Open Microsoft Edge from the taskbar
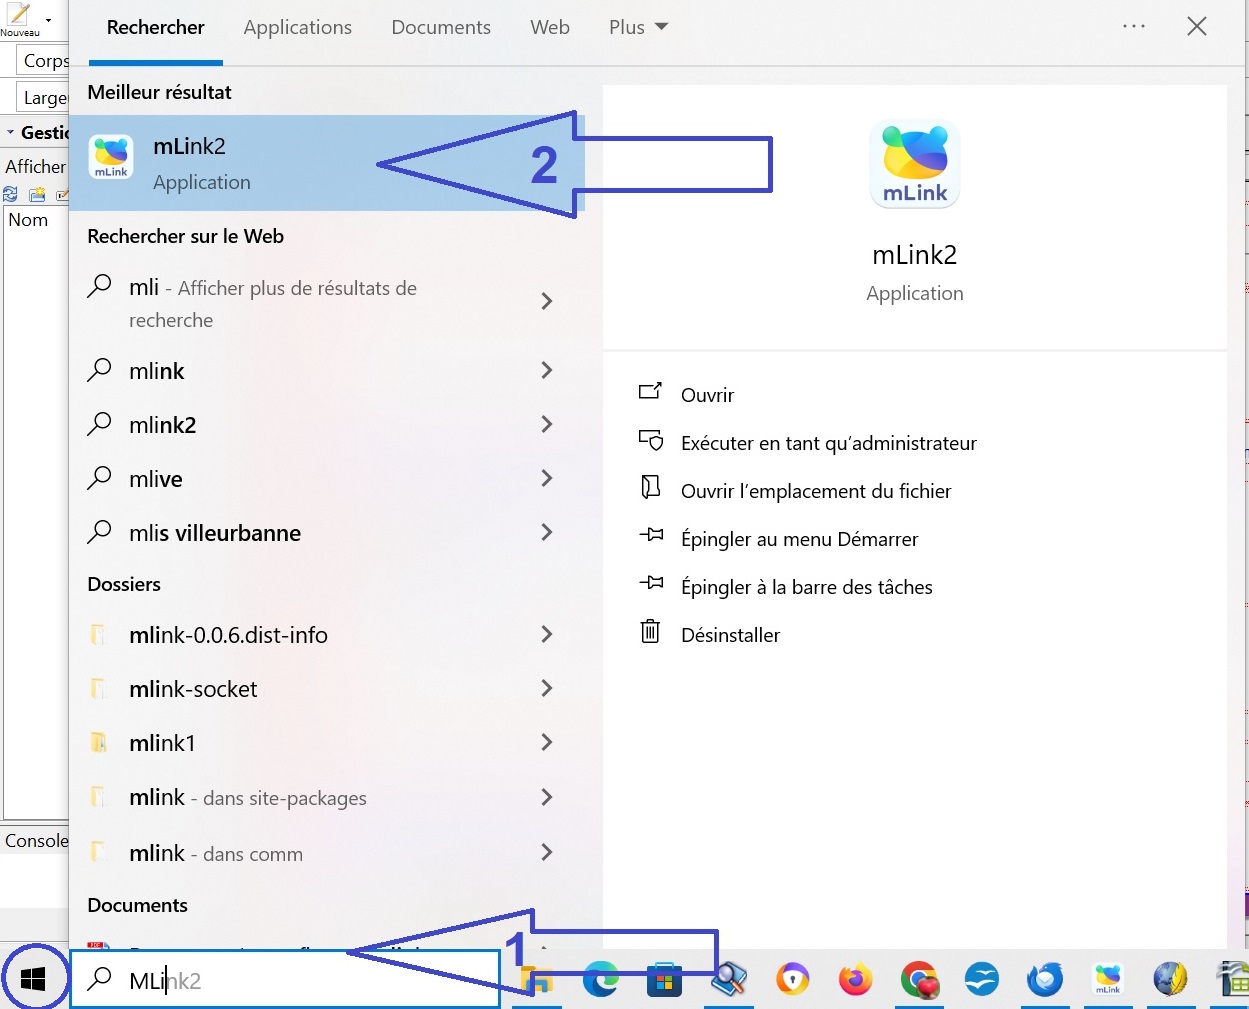Viewport: 1249px width, 1009px height. point(601,980)
